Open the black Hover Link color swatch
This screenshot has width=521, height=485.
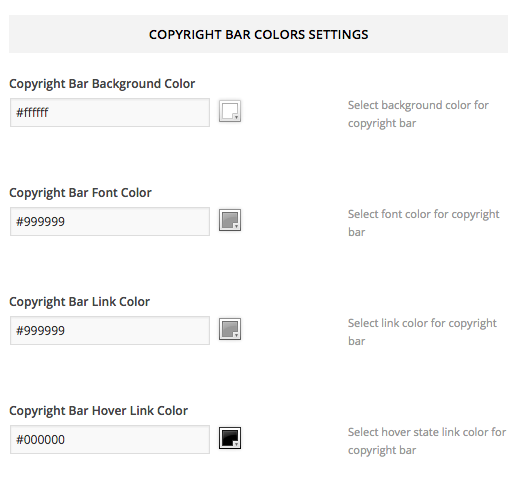(x=230, y=438)
